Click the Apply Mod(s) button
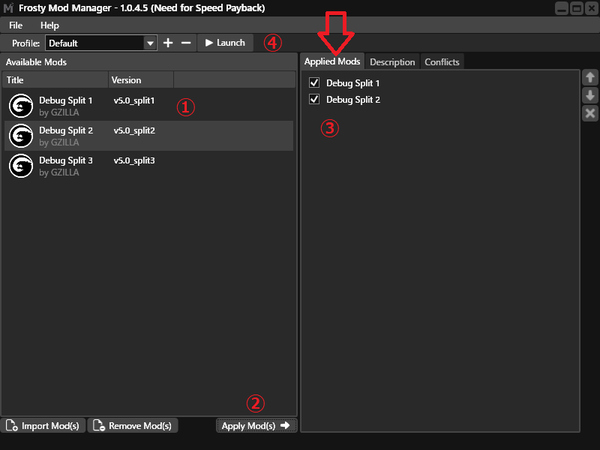 tap(256, 426)
